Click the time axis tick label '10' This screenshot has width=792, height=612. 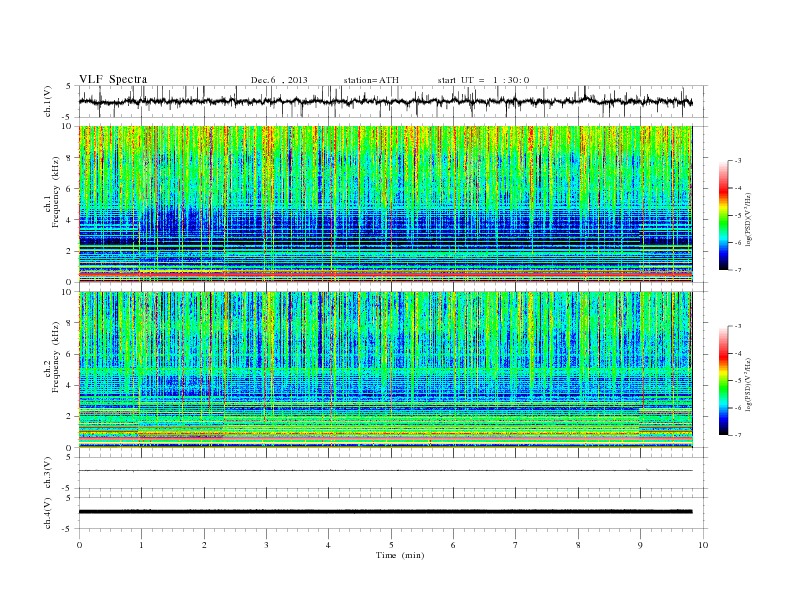click(703, 545)
